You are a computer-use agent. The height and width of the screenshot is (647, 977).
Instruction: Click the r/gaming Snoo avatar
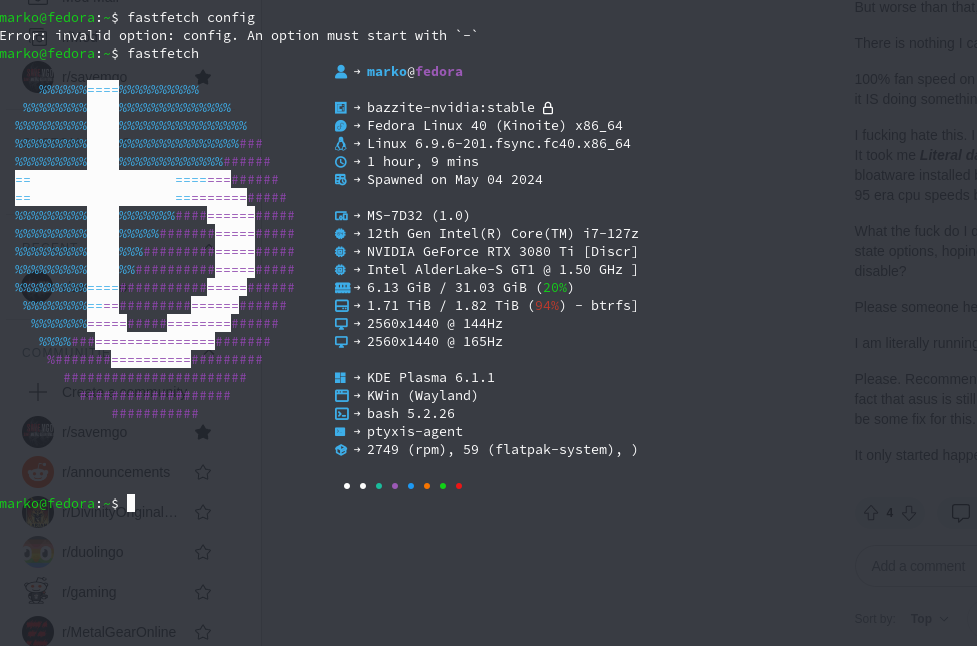coord(38,592)
